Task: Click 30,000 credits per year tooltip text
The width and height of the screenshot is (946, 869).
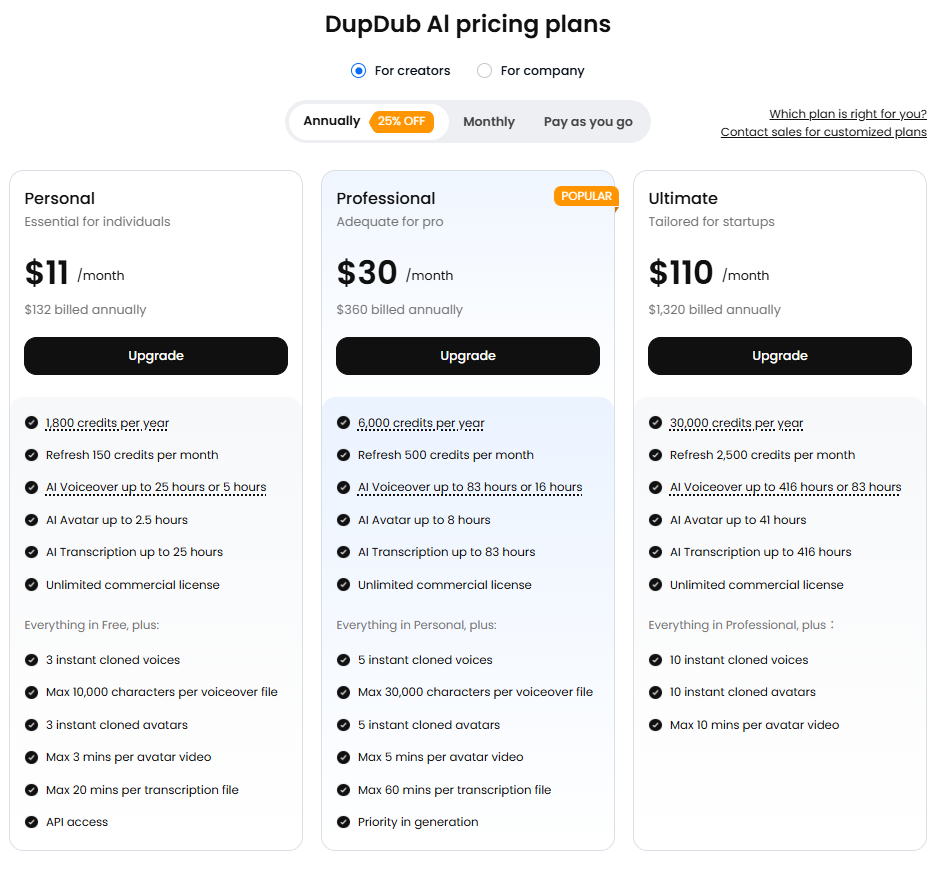Action: click(x=736, y=423)
